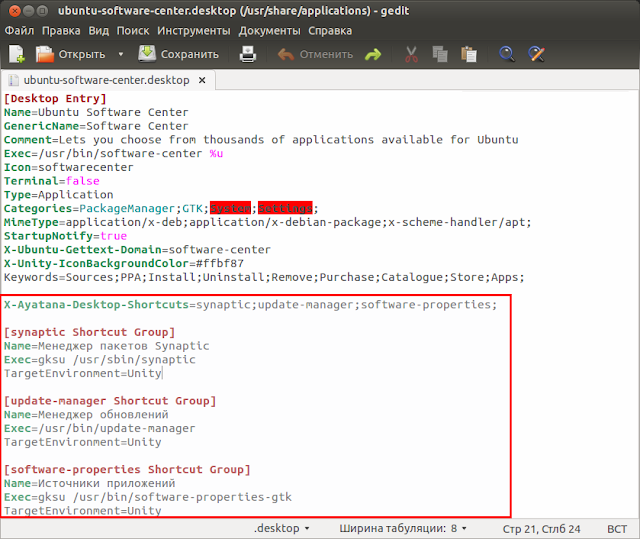The width and height of the screenshot is (640, 539).
Task: Click the highlighted Settings category word
Action: click(285, 209)
